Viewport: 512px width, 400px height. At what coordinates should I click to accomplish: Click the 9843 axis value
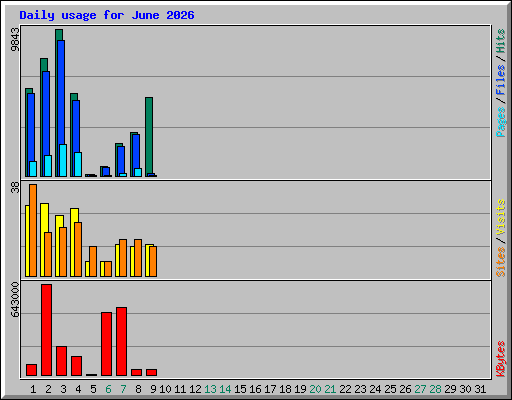(x=15, y=40)
